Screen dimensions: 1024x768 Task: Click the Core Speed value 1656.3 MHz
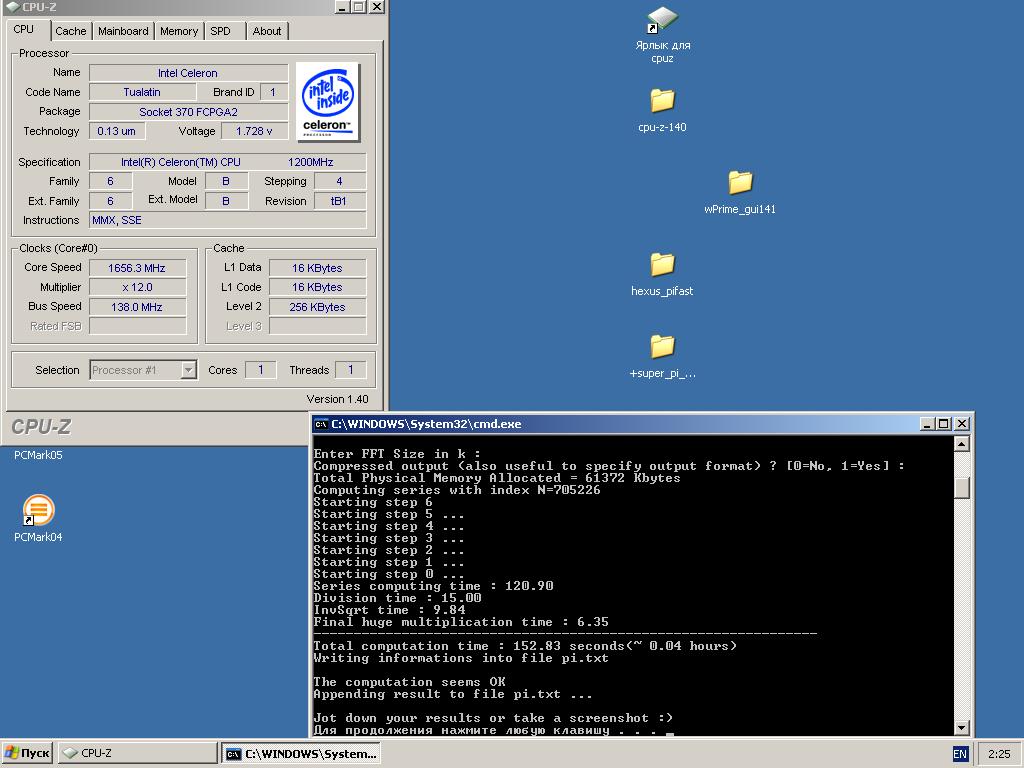137,268
